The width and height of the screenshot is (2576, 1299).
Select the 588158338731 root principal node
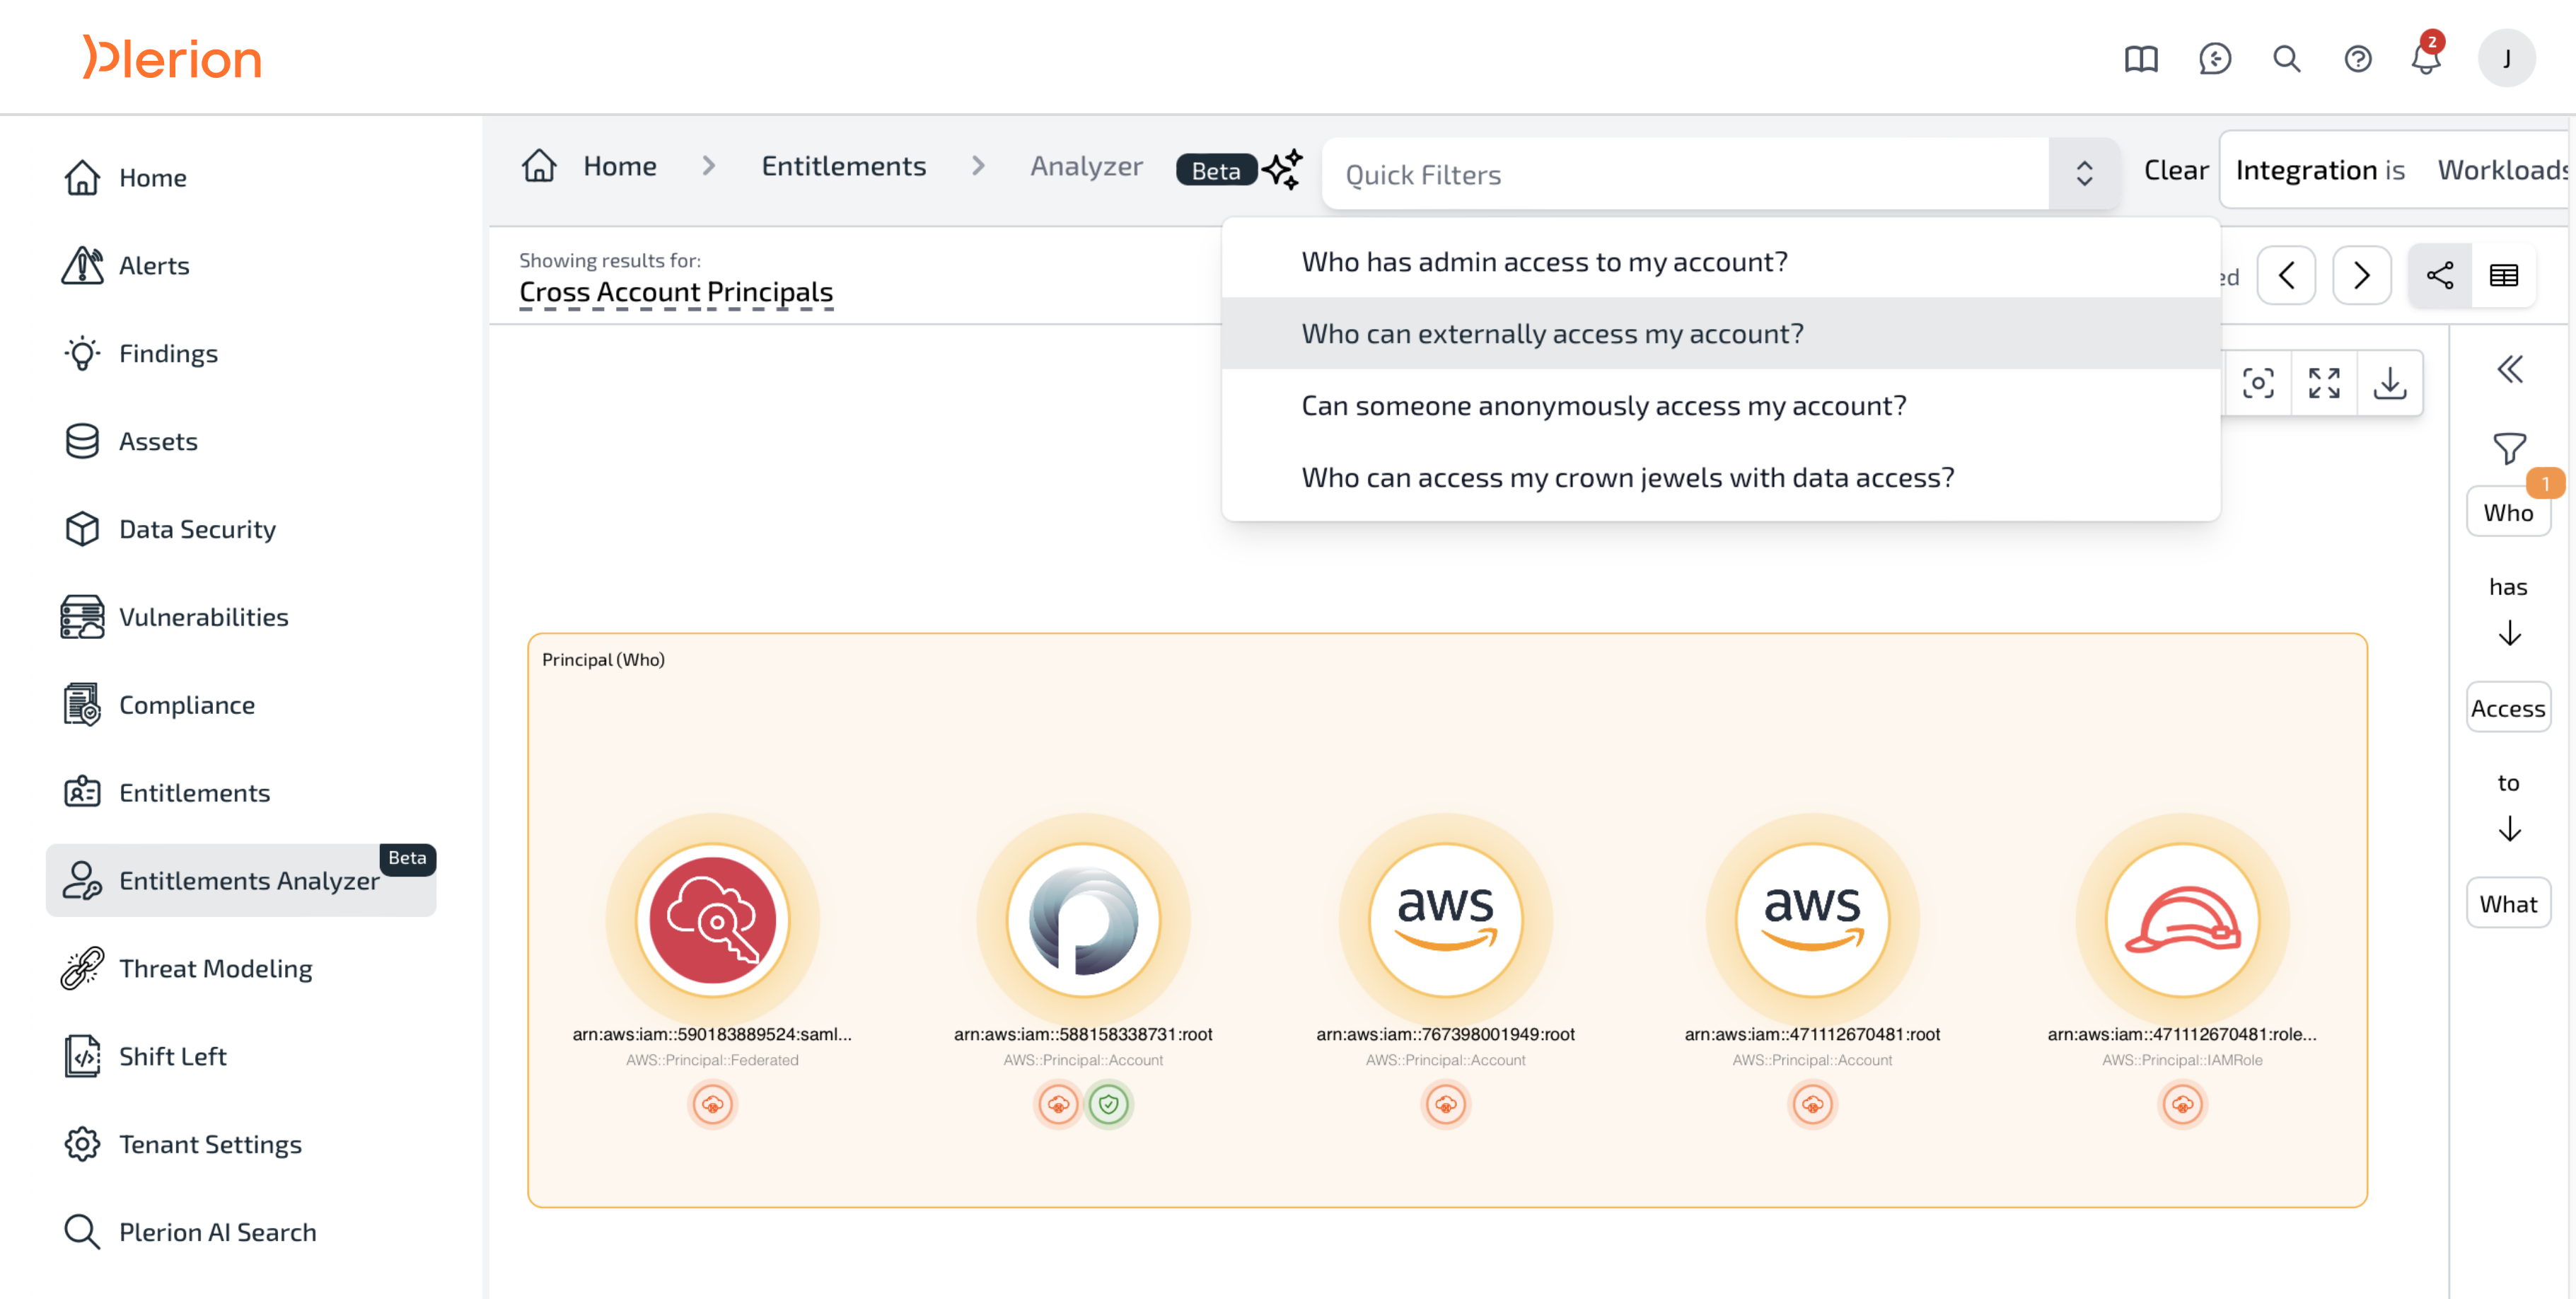[x=1082, y=919]
